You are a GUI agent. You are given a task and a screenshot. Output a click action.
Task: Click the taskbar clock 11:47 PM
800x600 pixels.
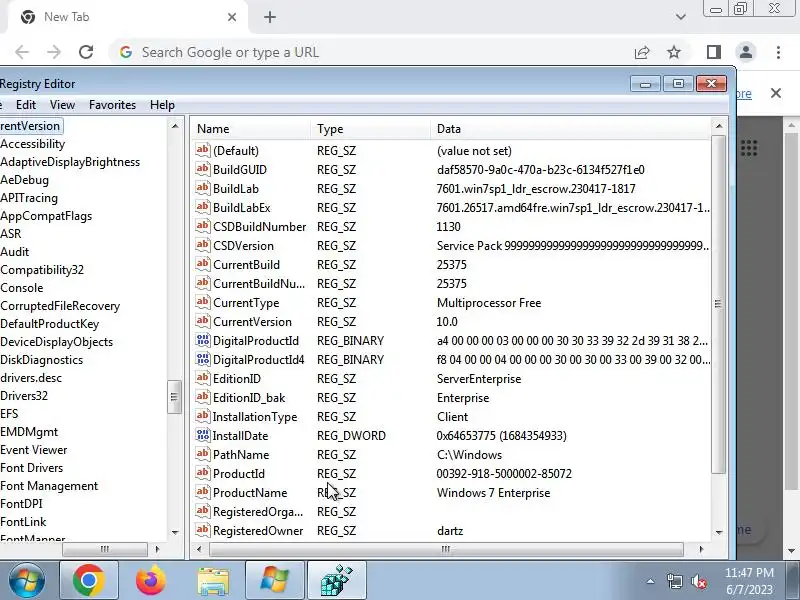coord(749,572)
